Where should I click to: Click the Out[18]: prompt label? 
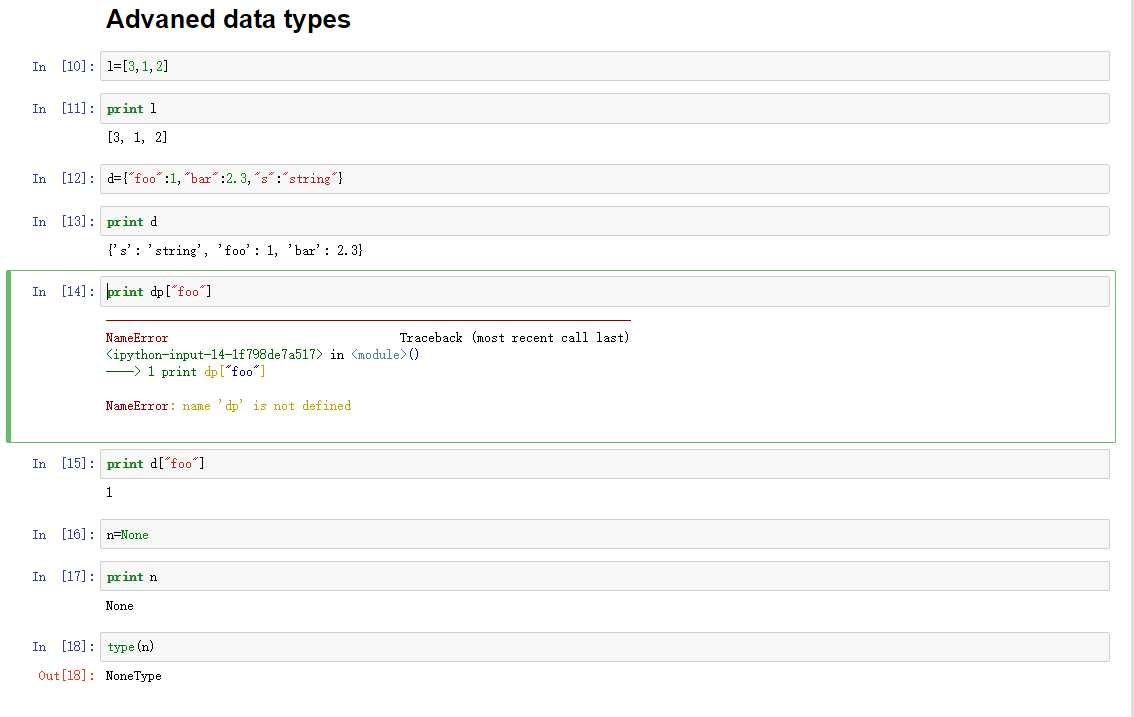(x=66, y=676)
